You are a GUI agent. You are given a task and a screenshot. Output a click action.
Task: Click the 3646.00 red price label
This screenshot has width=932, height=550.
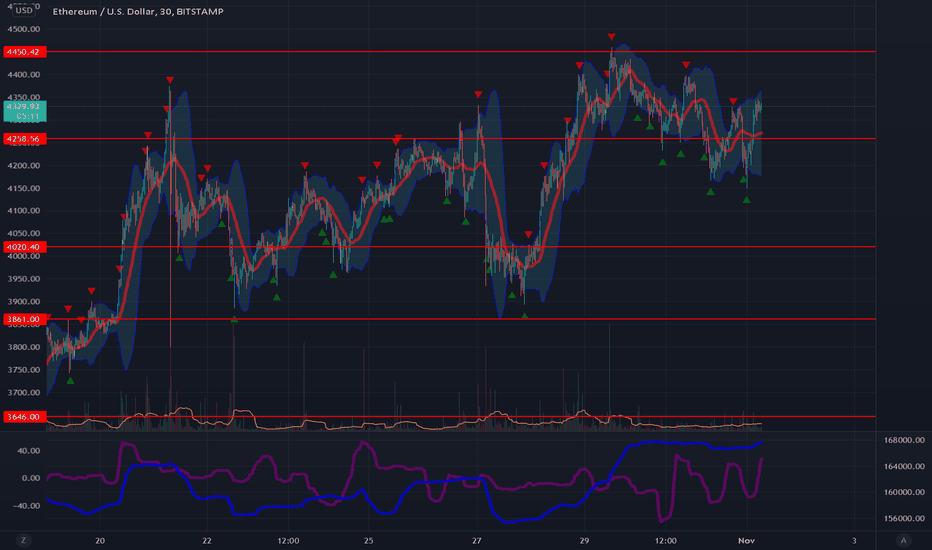tap(24, 417)
